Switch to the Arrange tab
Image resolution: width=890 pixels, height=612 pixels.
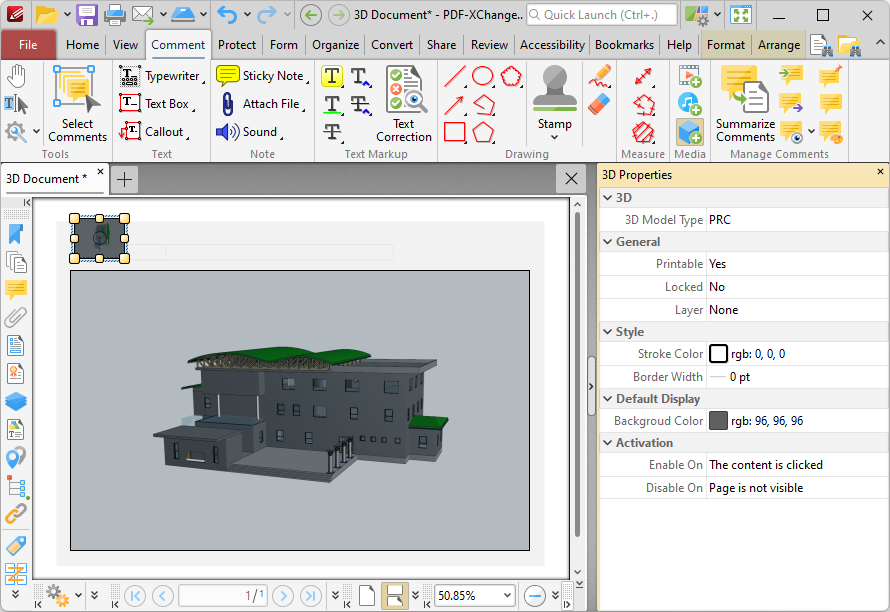pyautogui.click(x=779, y=45)
